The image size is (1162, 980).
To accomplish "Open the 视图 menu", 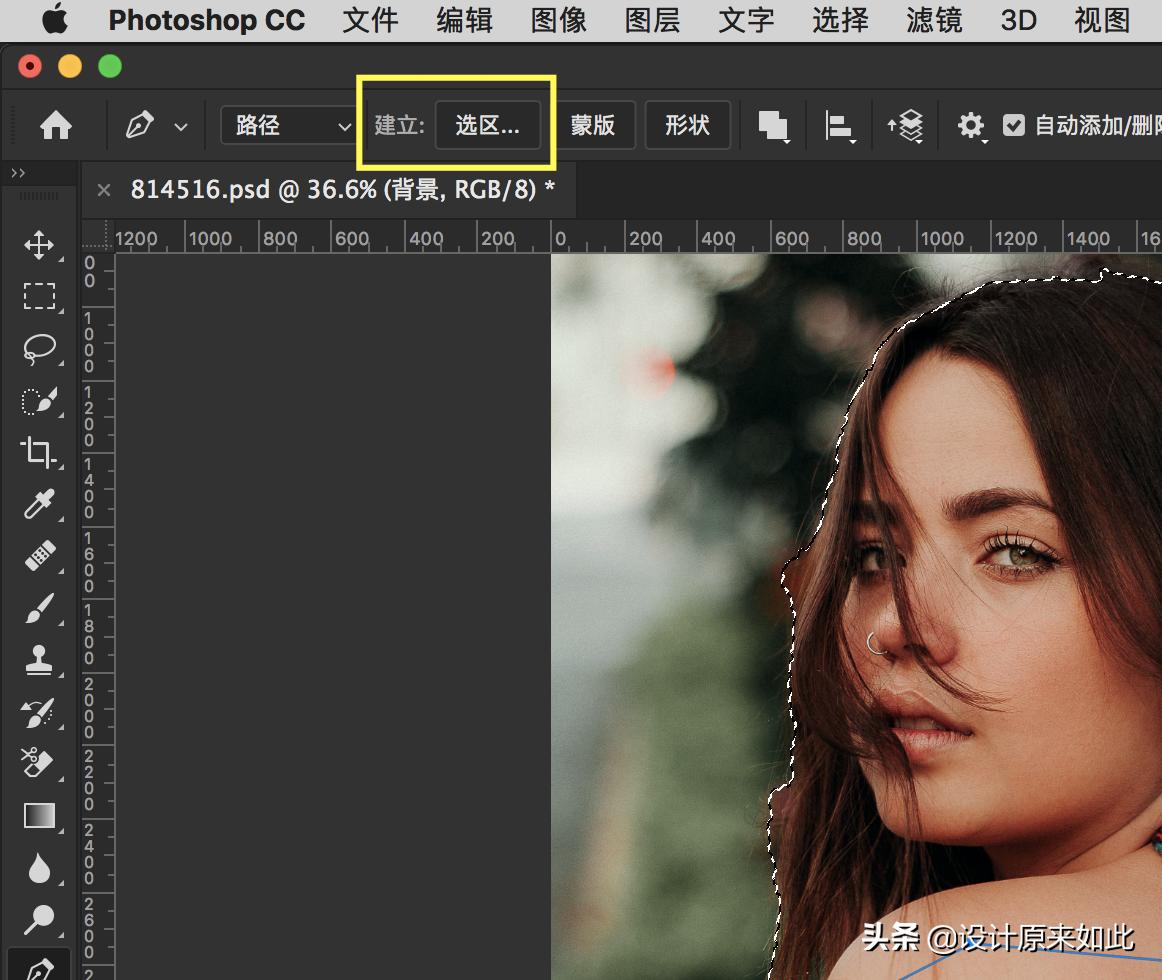I will tap(1103, 20).
